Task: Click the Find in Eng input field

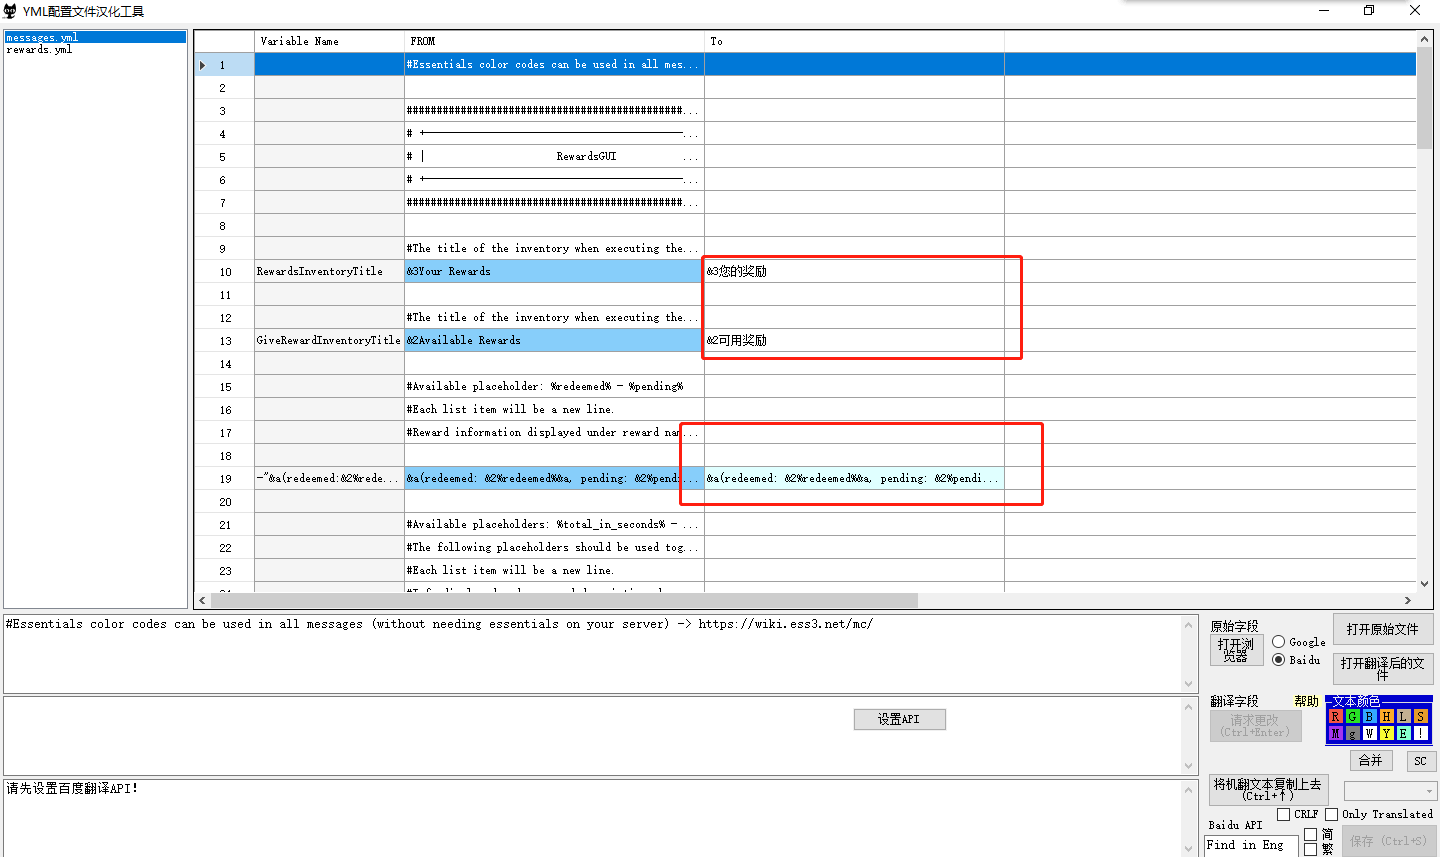Action: point(1251,845)
